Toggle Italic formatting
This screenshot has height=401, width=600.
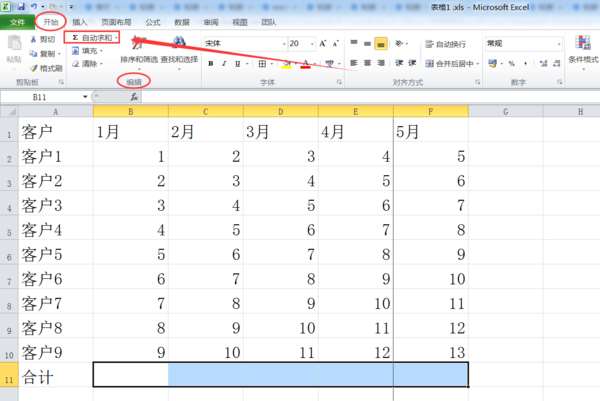tap(224, 64)
